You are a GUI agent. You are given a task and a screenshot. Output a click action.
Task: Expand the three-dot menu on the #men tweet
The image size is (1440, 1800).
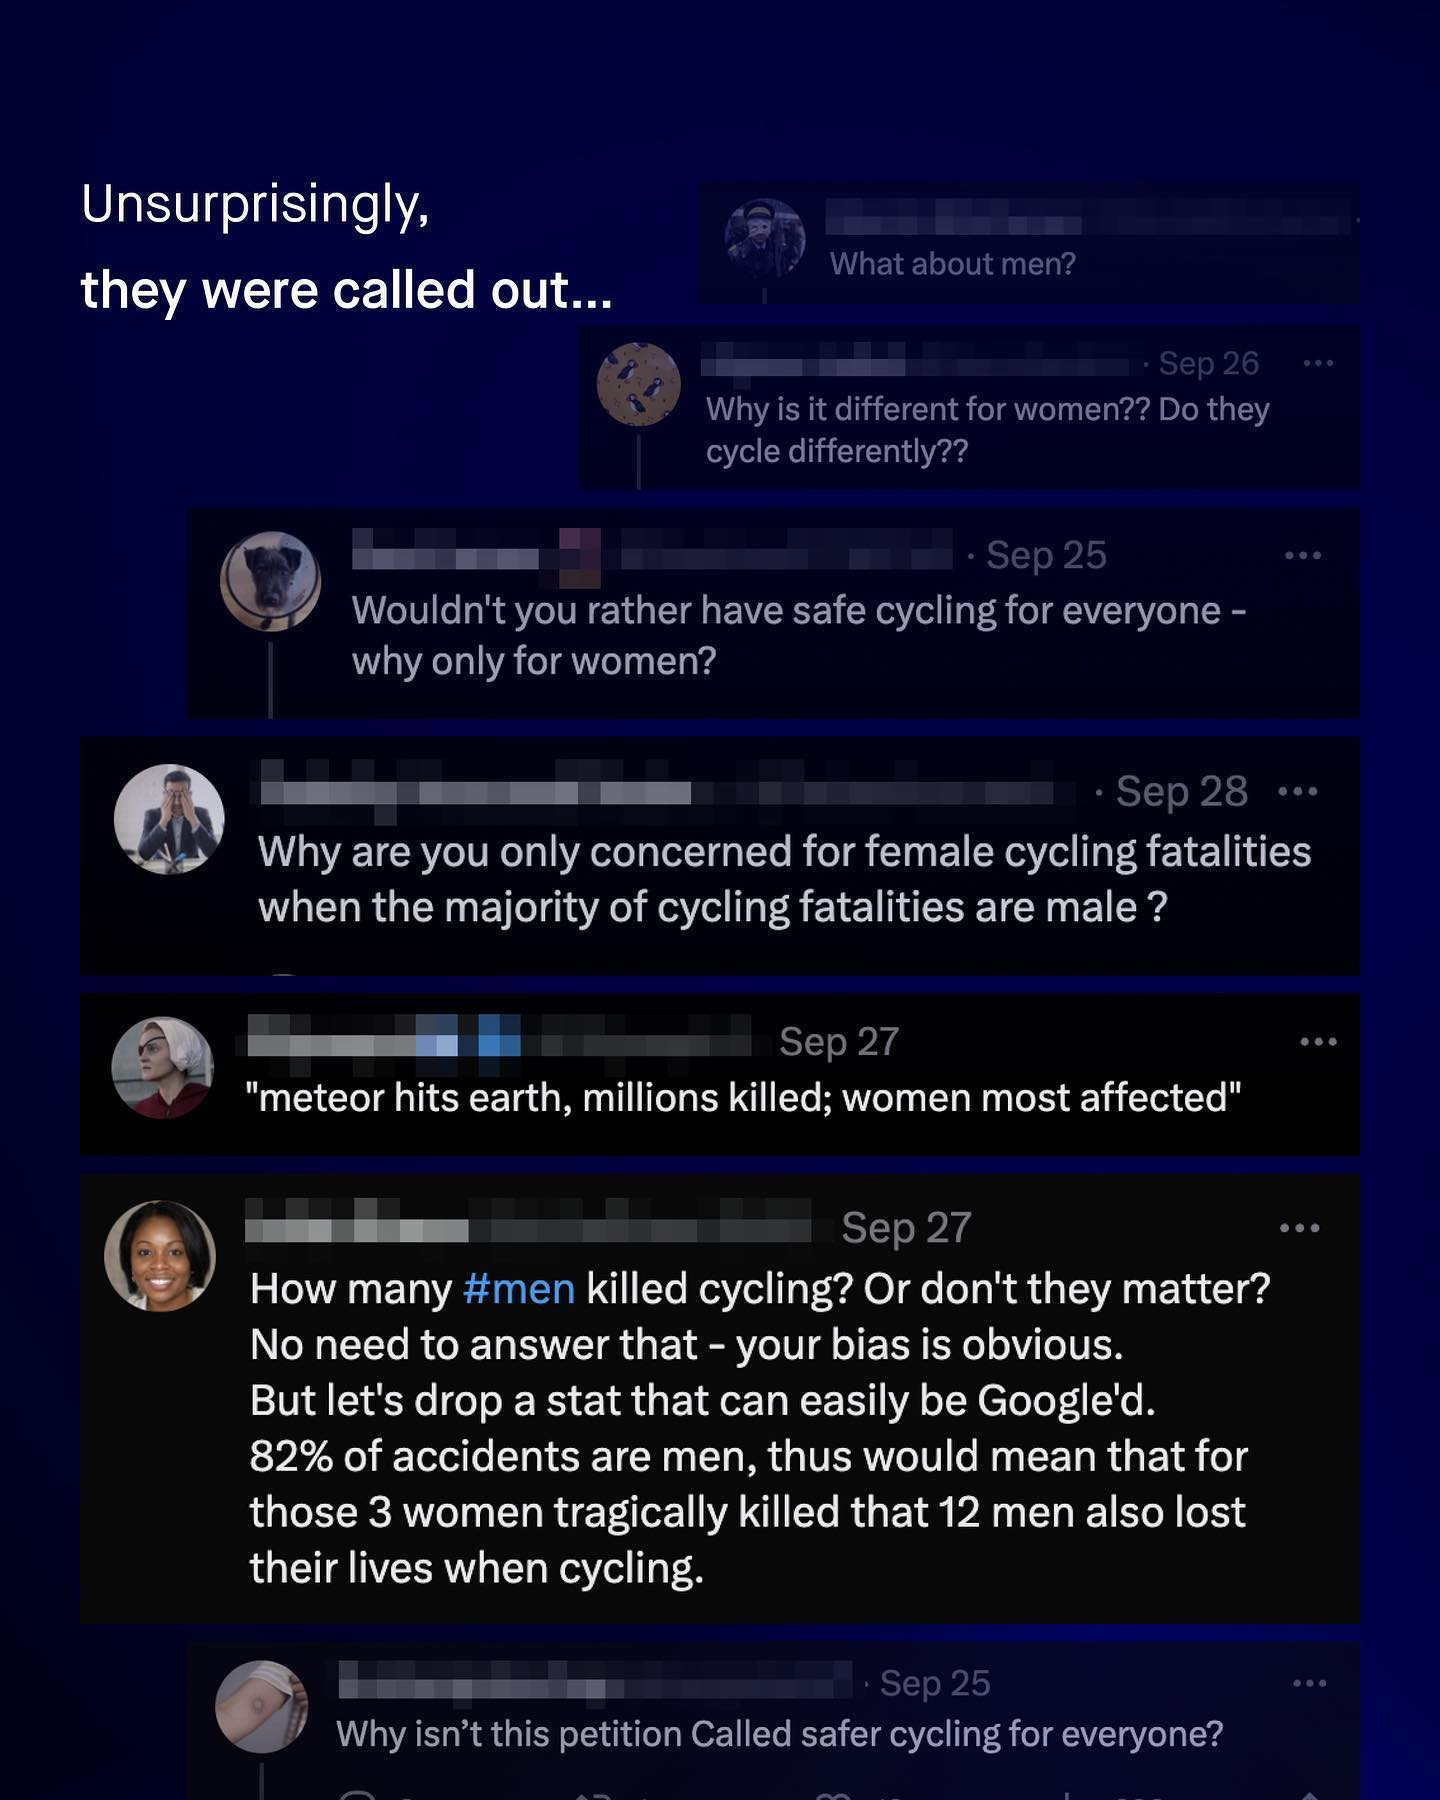(x=1299, y=1228)
